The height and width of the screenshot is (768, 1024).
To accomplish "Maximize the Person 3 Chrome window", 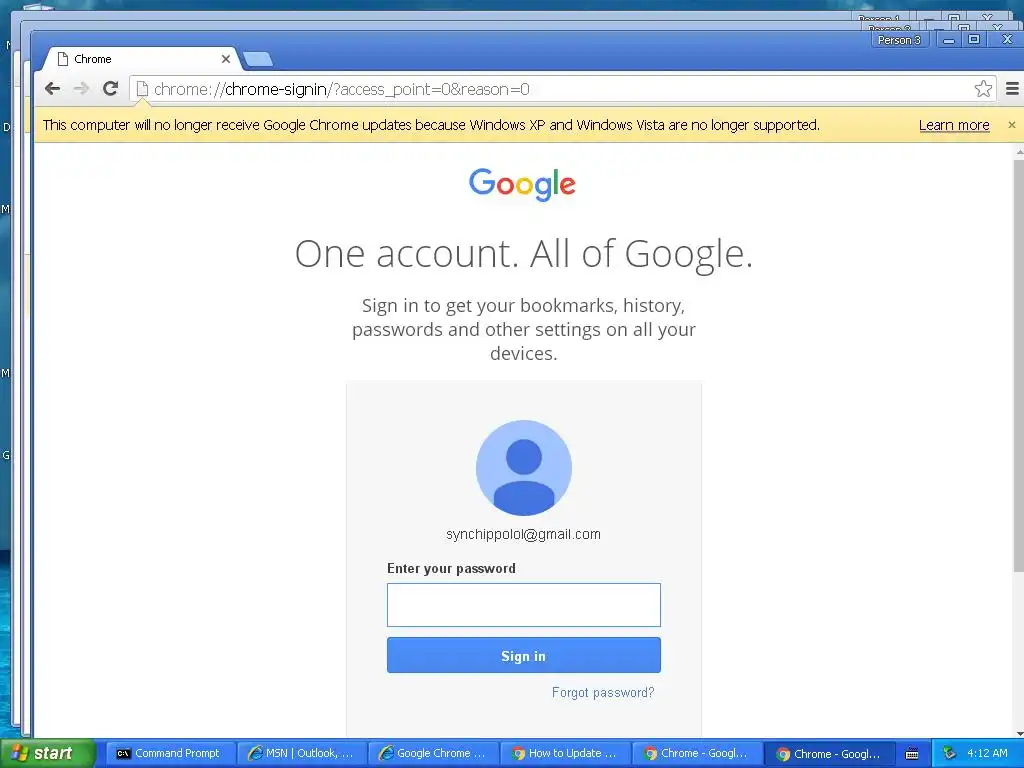I will click(x=974, y=40).
